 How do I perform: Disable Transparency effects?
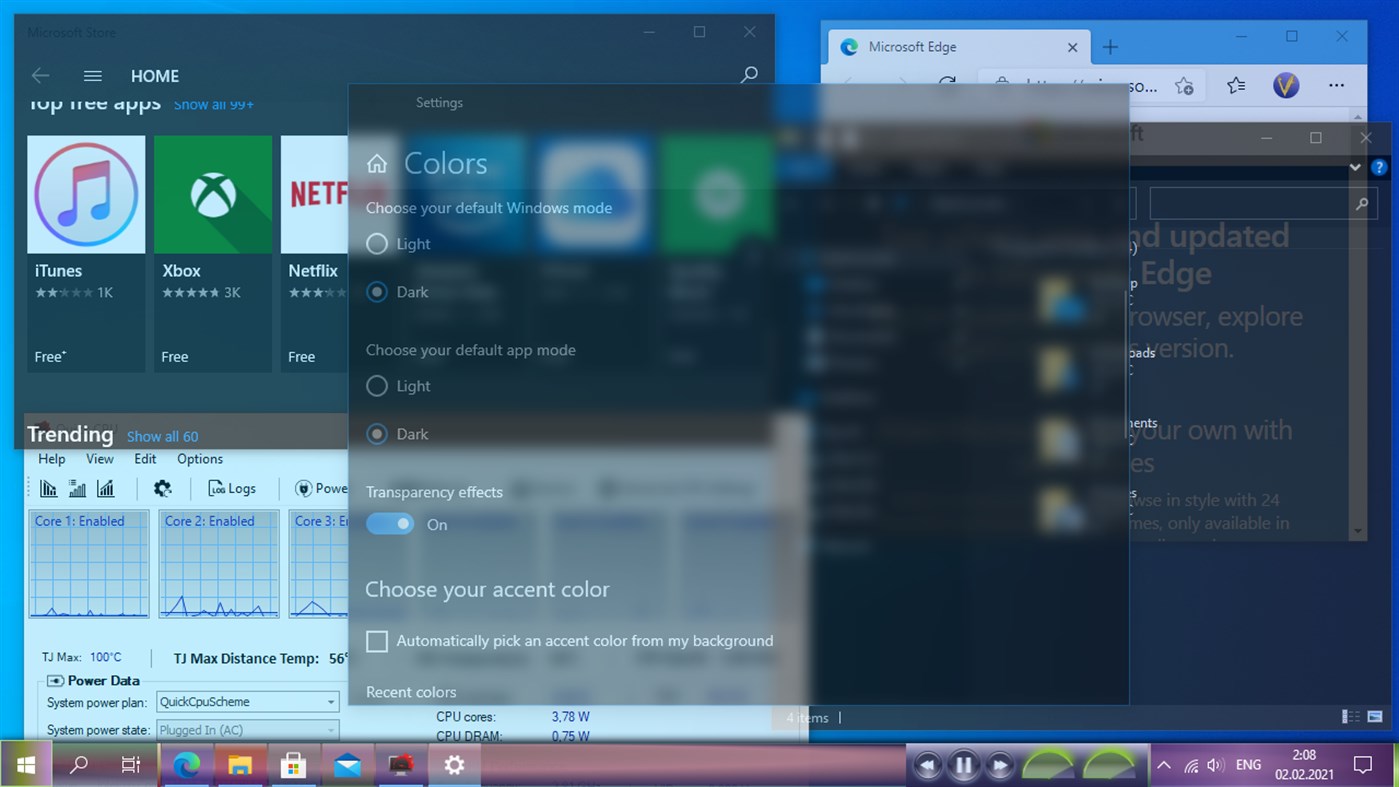pos(390,523)
